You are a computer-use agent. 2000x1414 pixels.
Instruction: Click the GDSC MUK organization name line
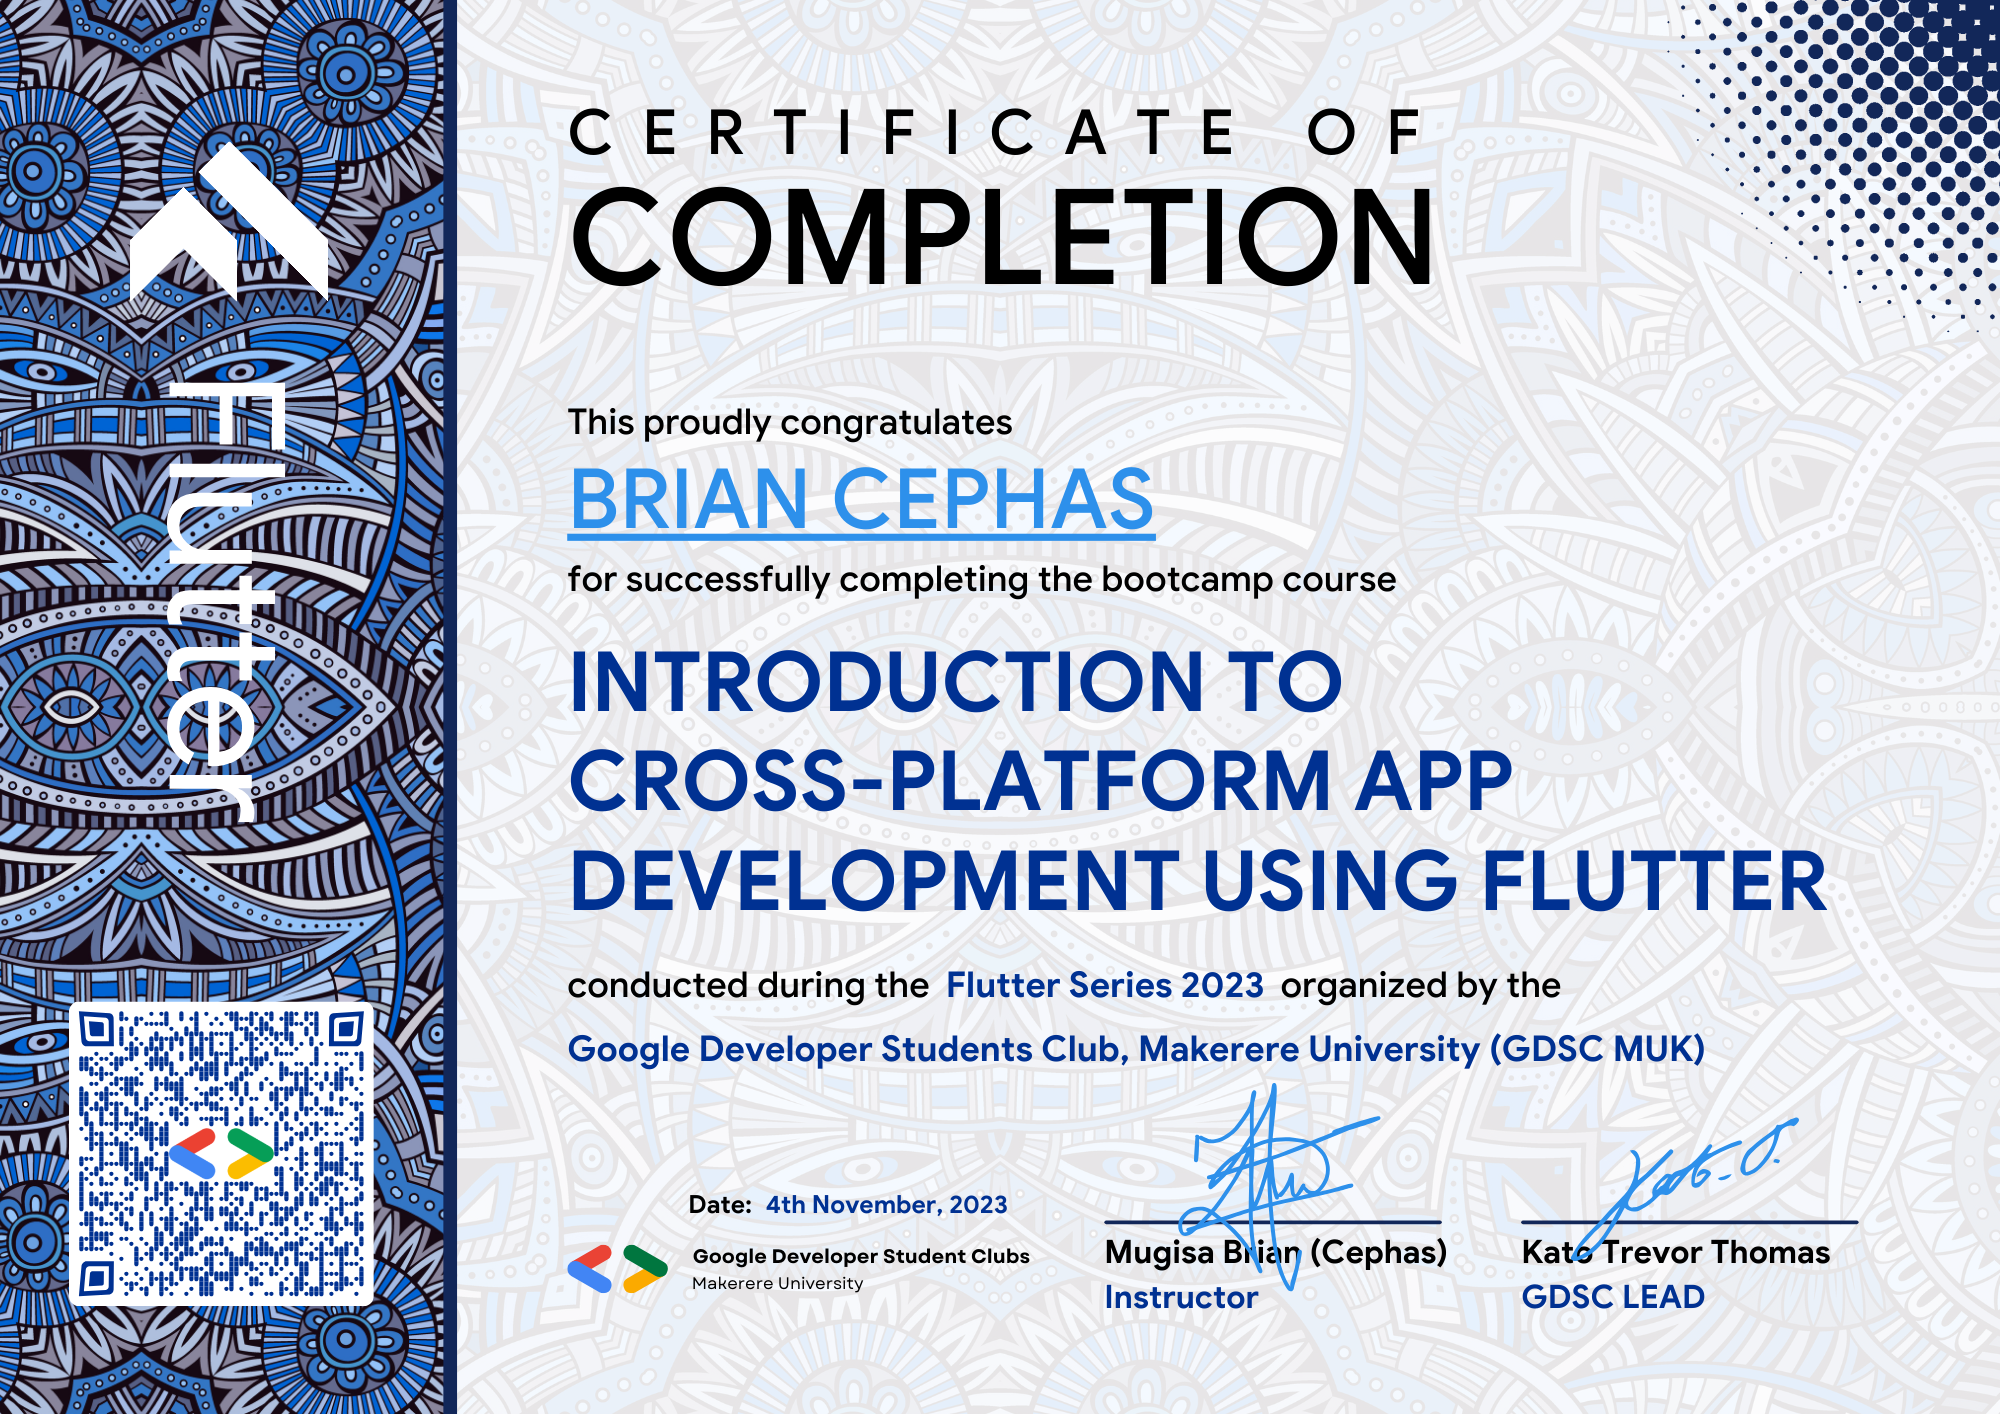point(1135,1049)
